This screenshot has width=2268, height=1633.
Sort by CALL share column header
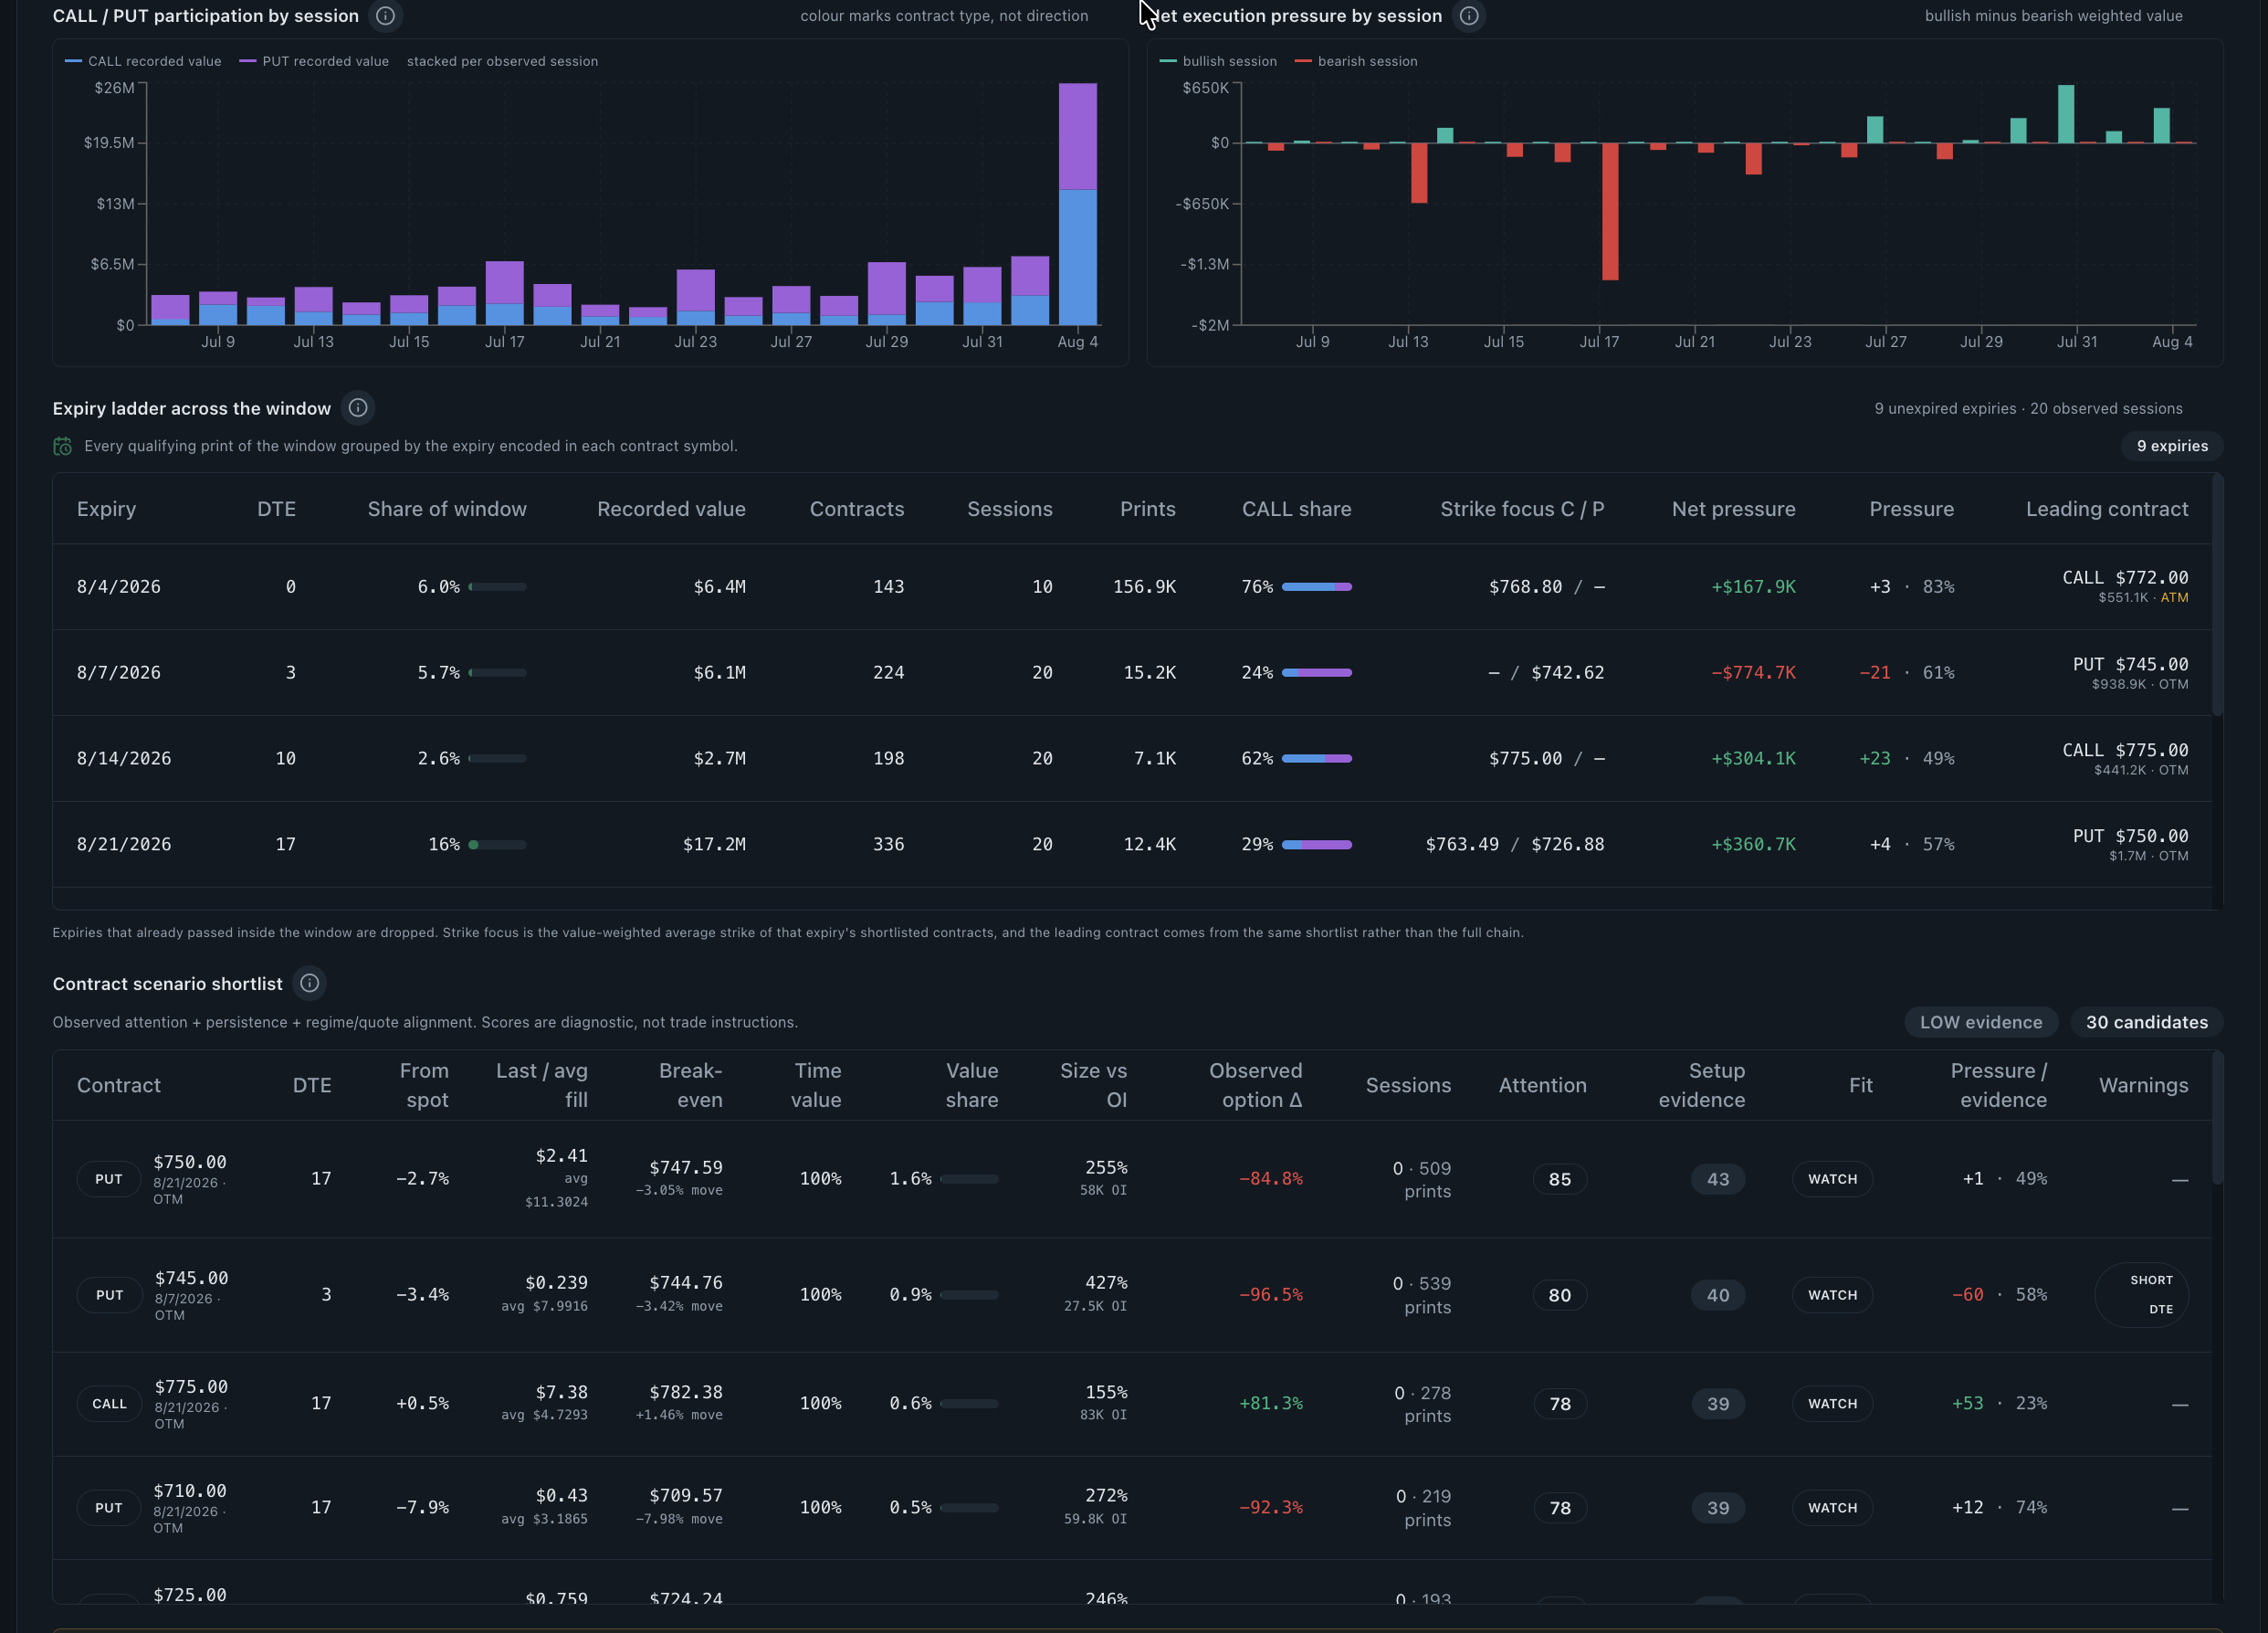[x=1296, y=509]
